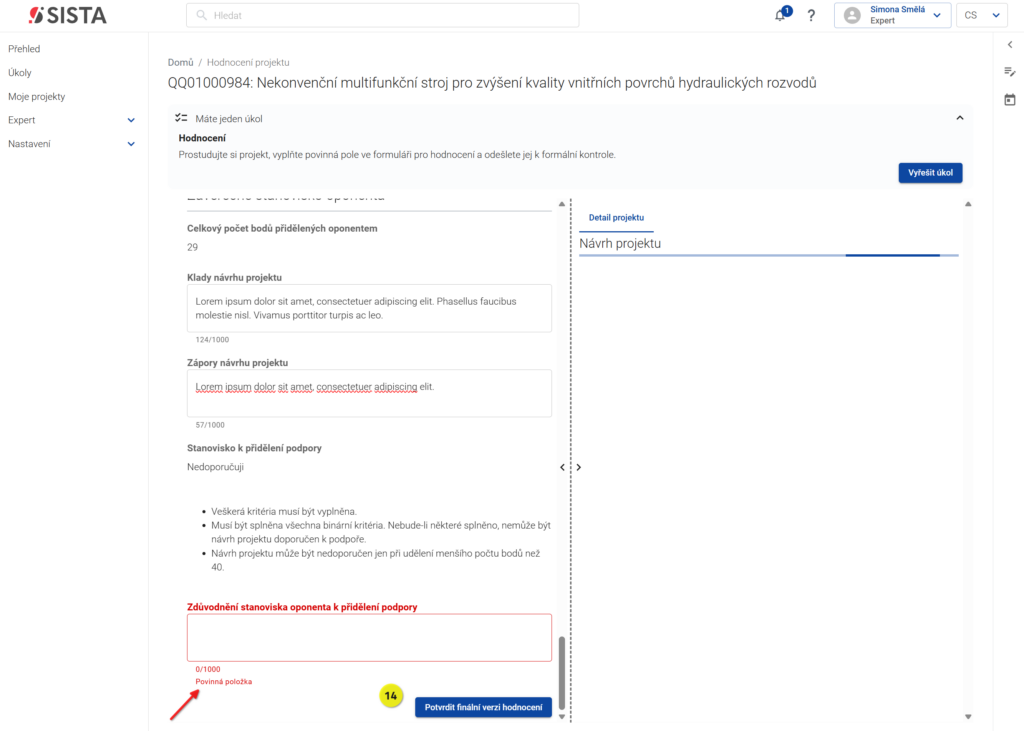Follow the Domů breadcrumb link
This screenshot has width=1024, height=731.
pyautogui.click(x=180, y=63)
